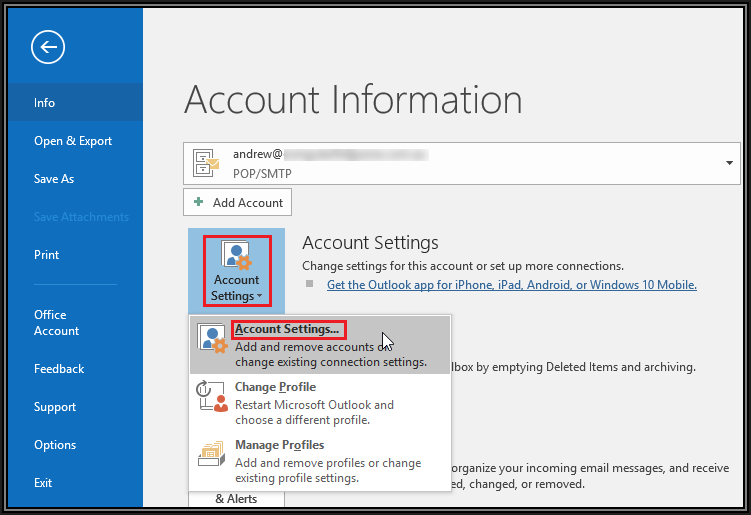Click the greyed-out Save Attachments item
This screenshot has width=751, height=515.
pos(81,217)
